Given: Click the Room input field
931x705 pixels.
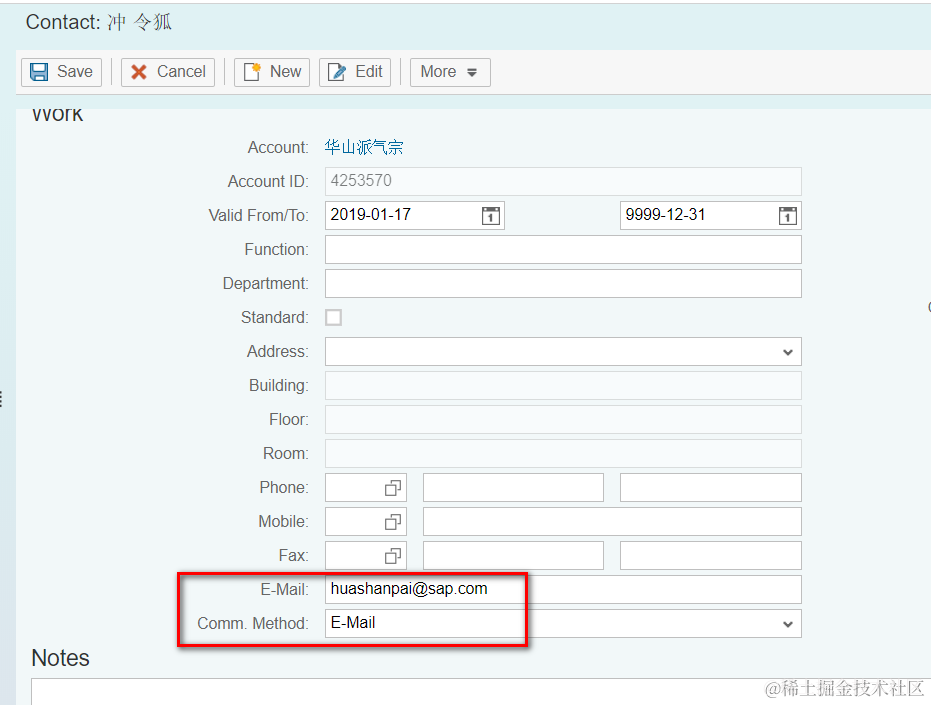Looking at the screenshot, I should pos(563,453).
